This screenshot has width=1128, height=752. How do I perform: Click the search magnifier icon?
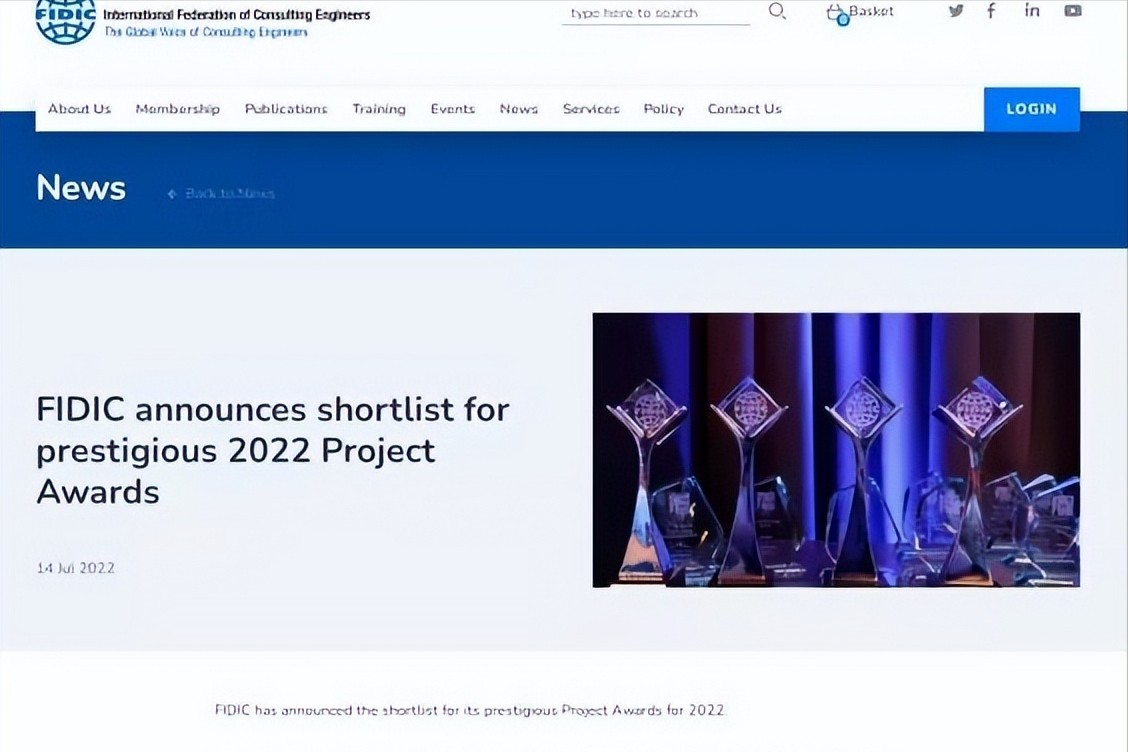point(777,12)
